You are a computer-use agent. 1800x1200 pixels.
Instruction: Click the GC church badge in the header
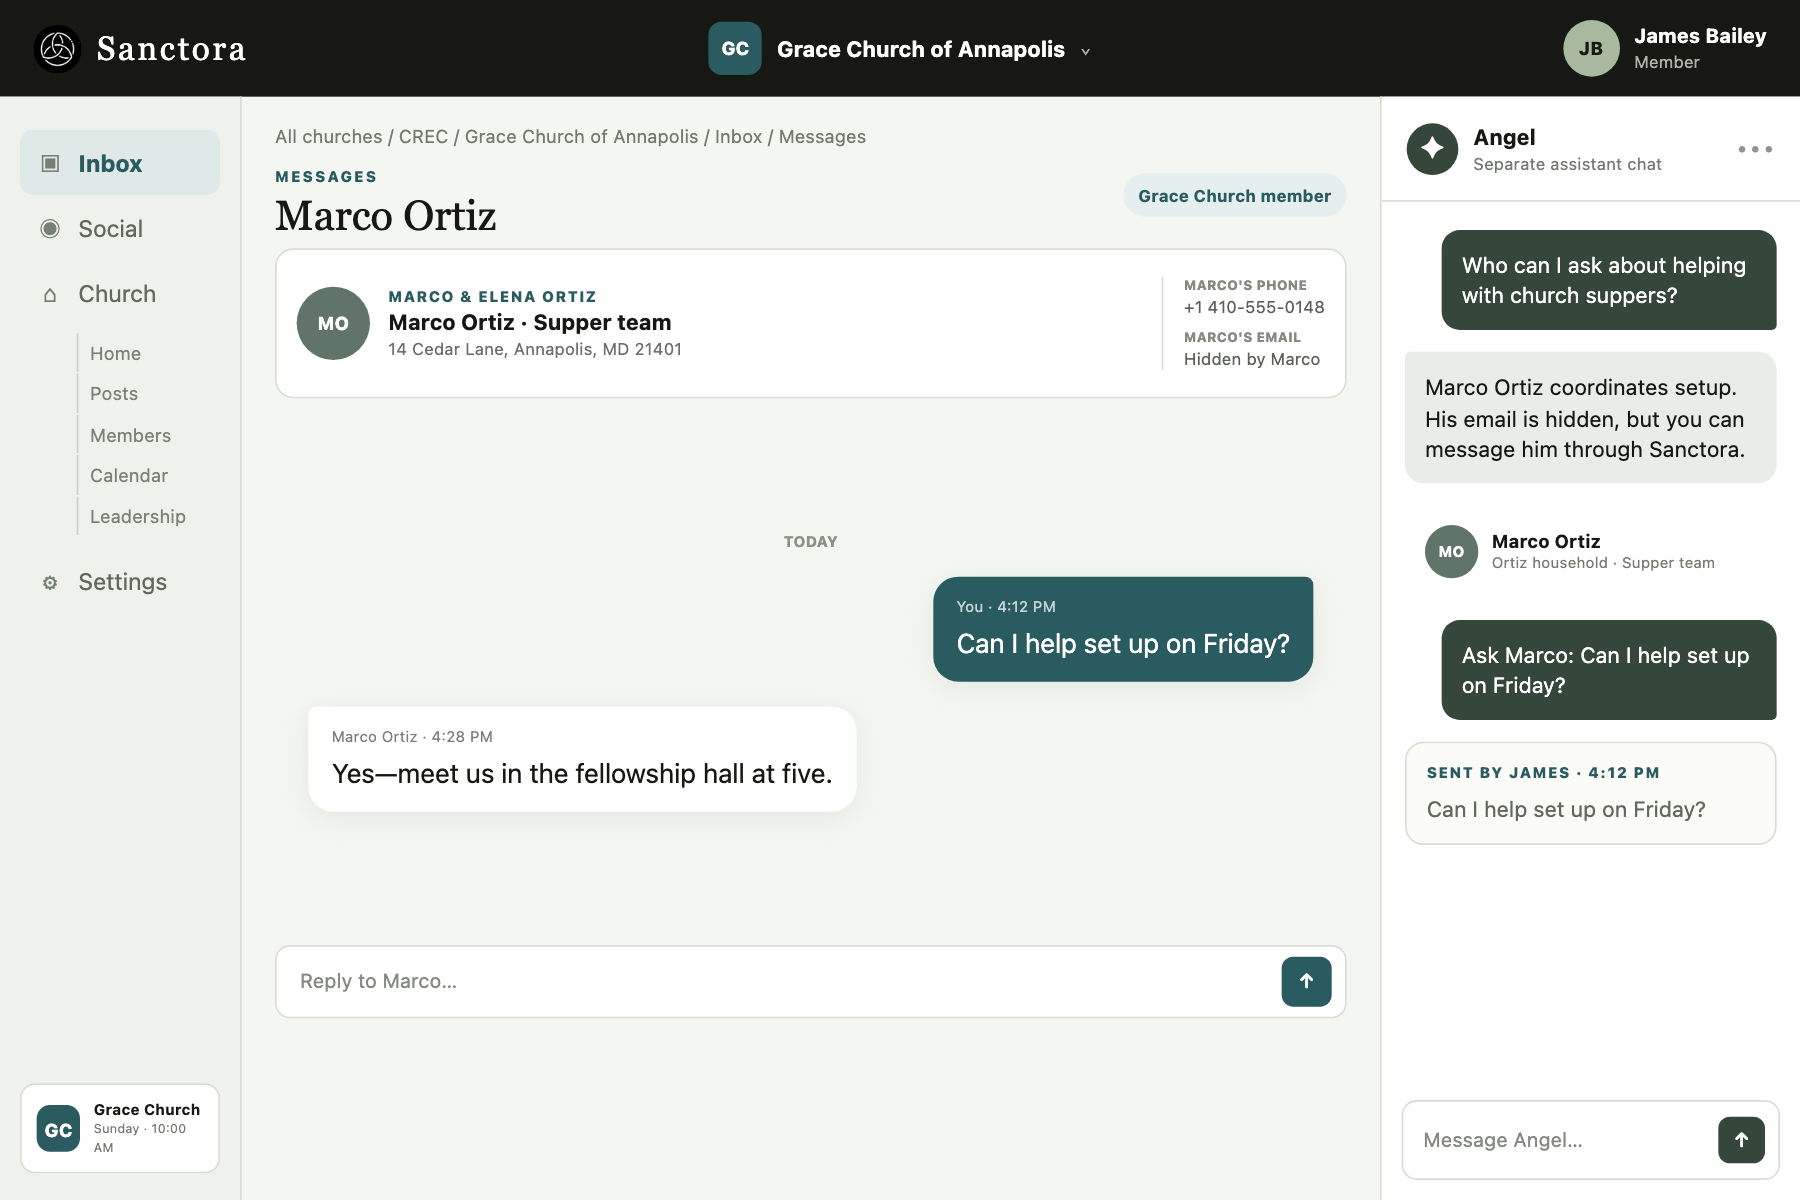coord(735,49)
